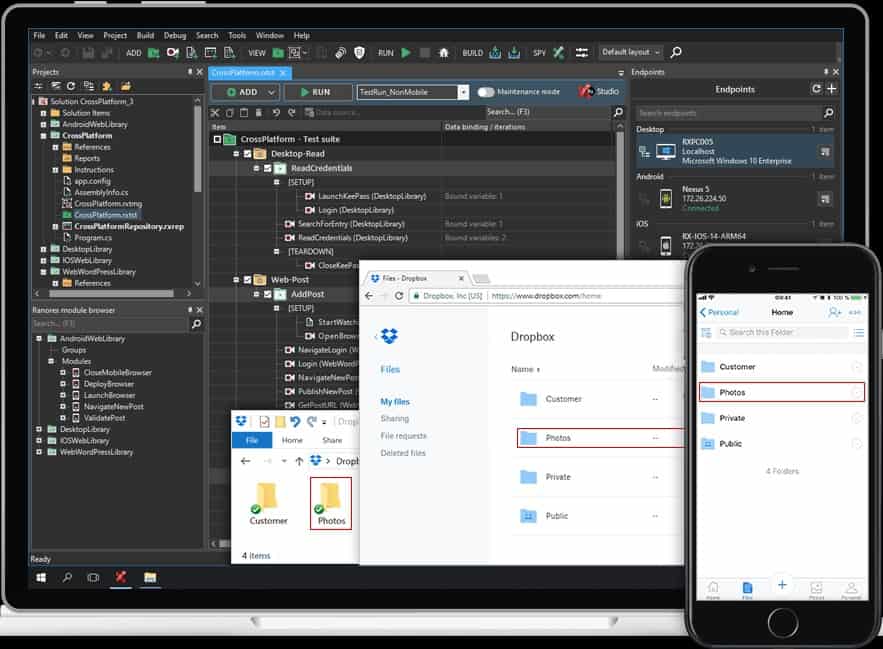
Task: Click back arrow in Dropbox browser window
Action: point(369,296)
